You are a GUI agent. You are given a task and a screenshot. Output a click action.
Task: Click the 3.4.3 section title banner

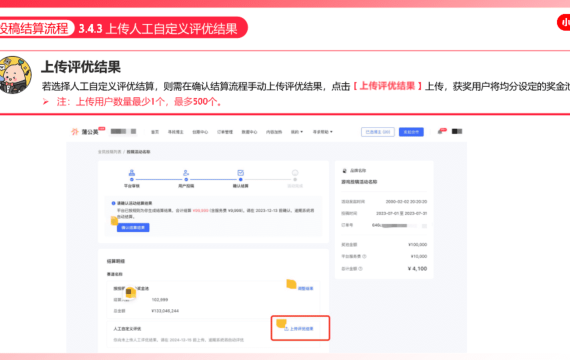point(158,28)
